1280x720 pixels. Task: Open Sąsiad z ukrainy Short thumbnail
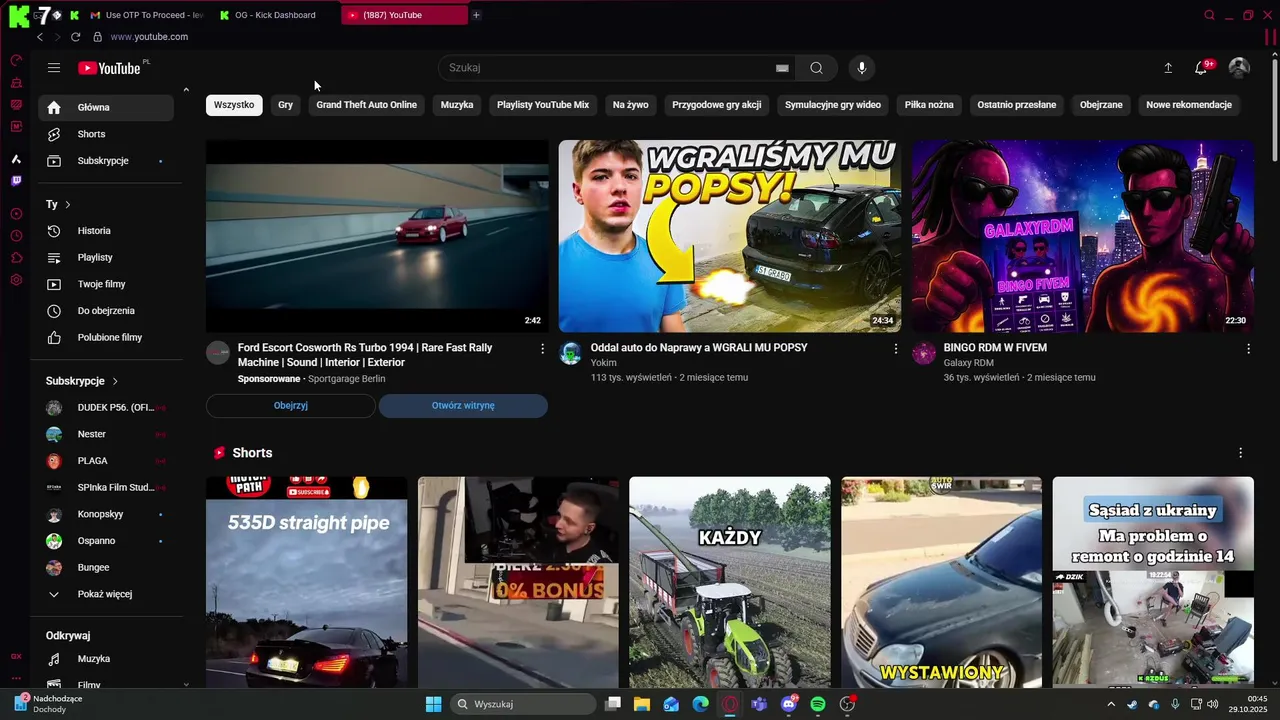tap(1153, 582)
